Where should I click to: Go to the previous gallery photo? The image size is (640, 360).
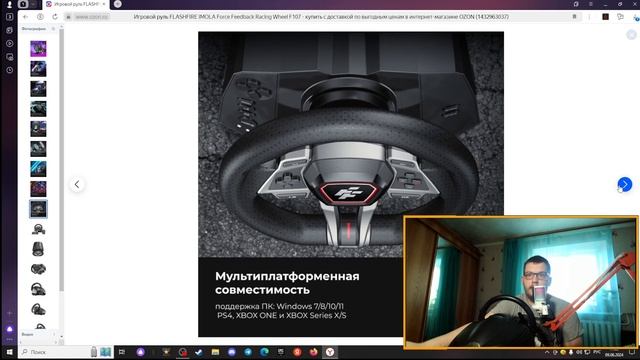[77, 184]
